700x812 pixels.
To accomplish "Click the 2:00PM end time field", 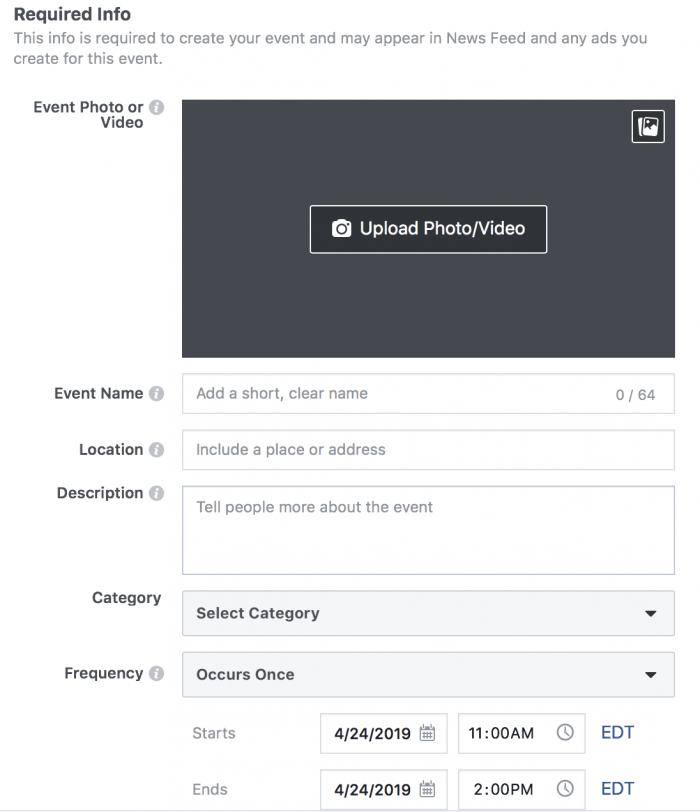I will [521, 789].
